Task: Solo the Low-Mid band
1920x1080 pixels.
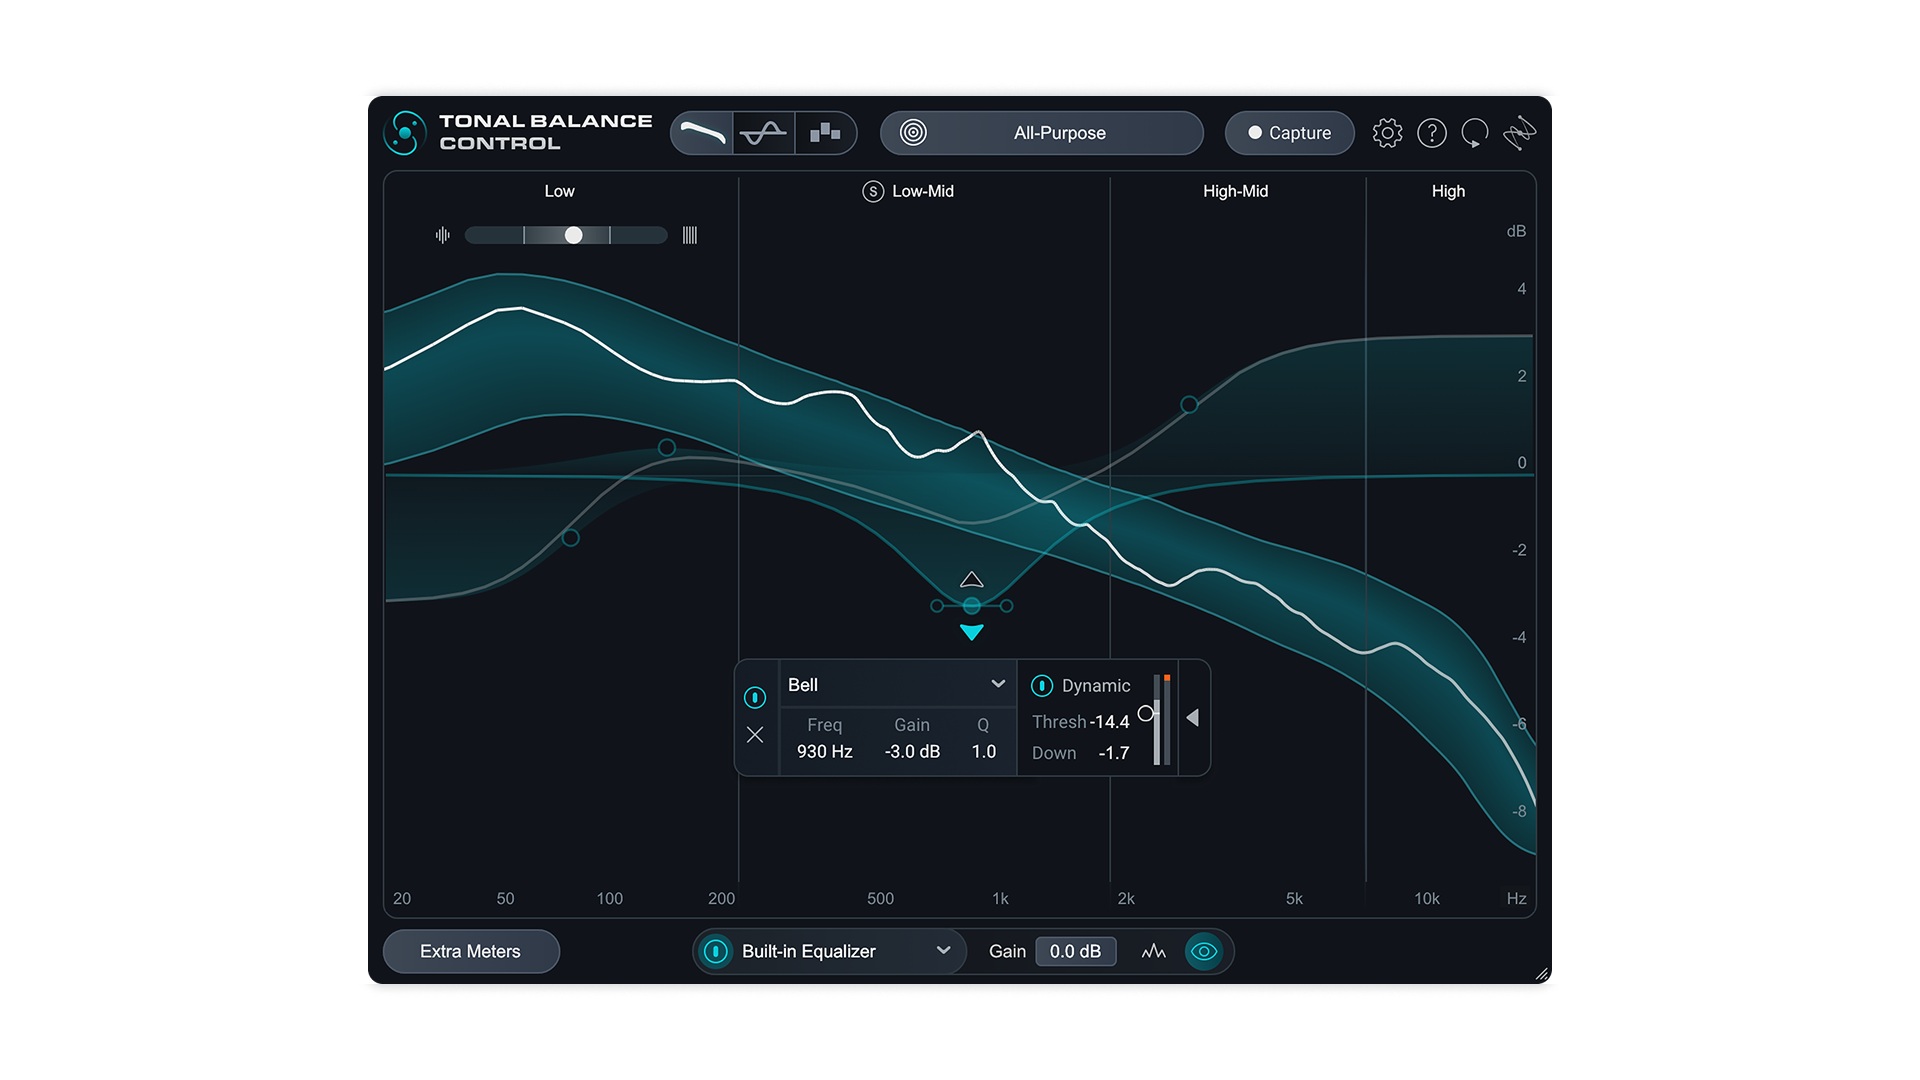Action: pyautogui.click(x=873, y=191)
